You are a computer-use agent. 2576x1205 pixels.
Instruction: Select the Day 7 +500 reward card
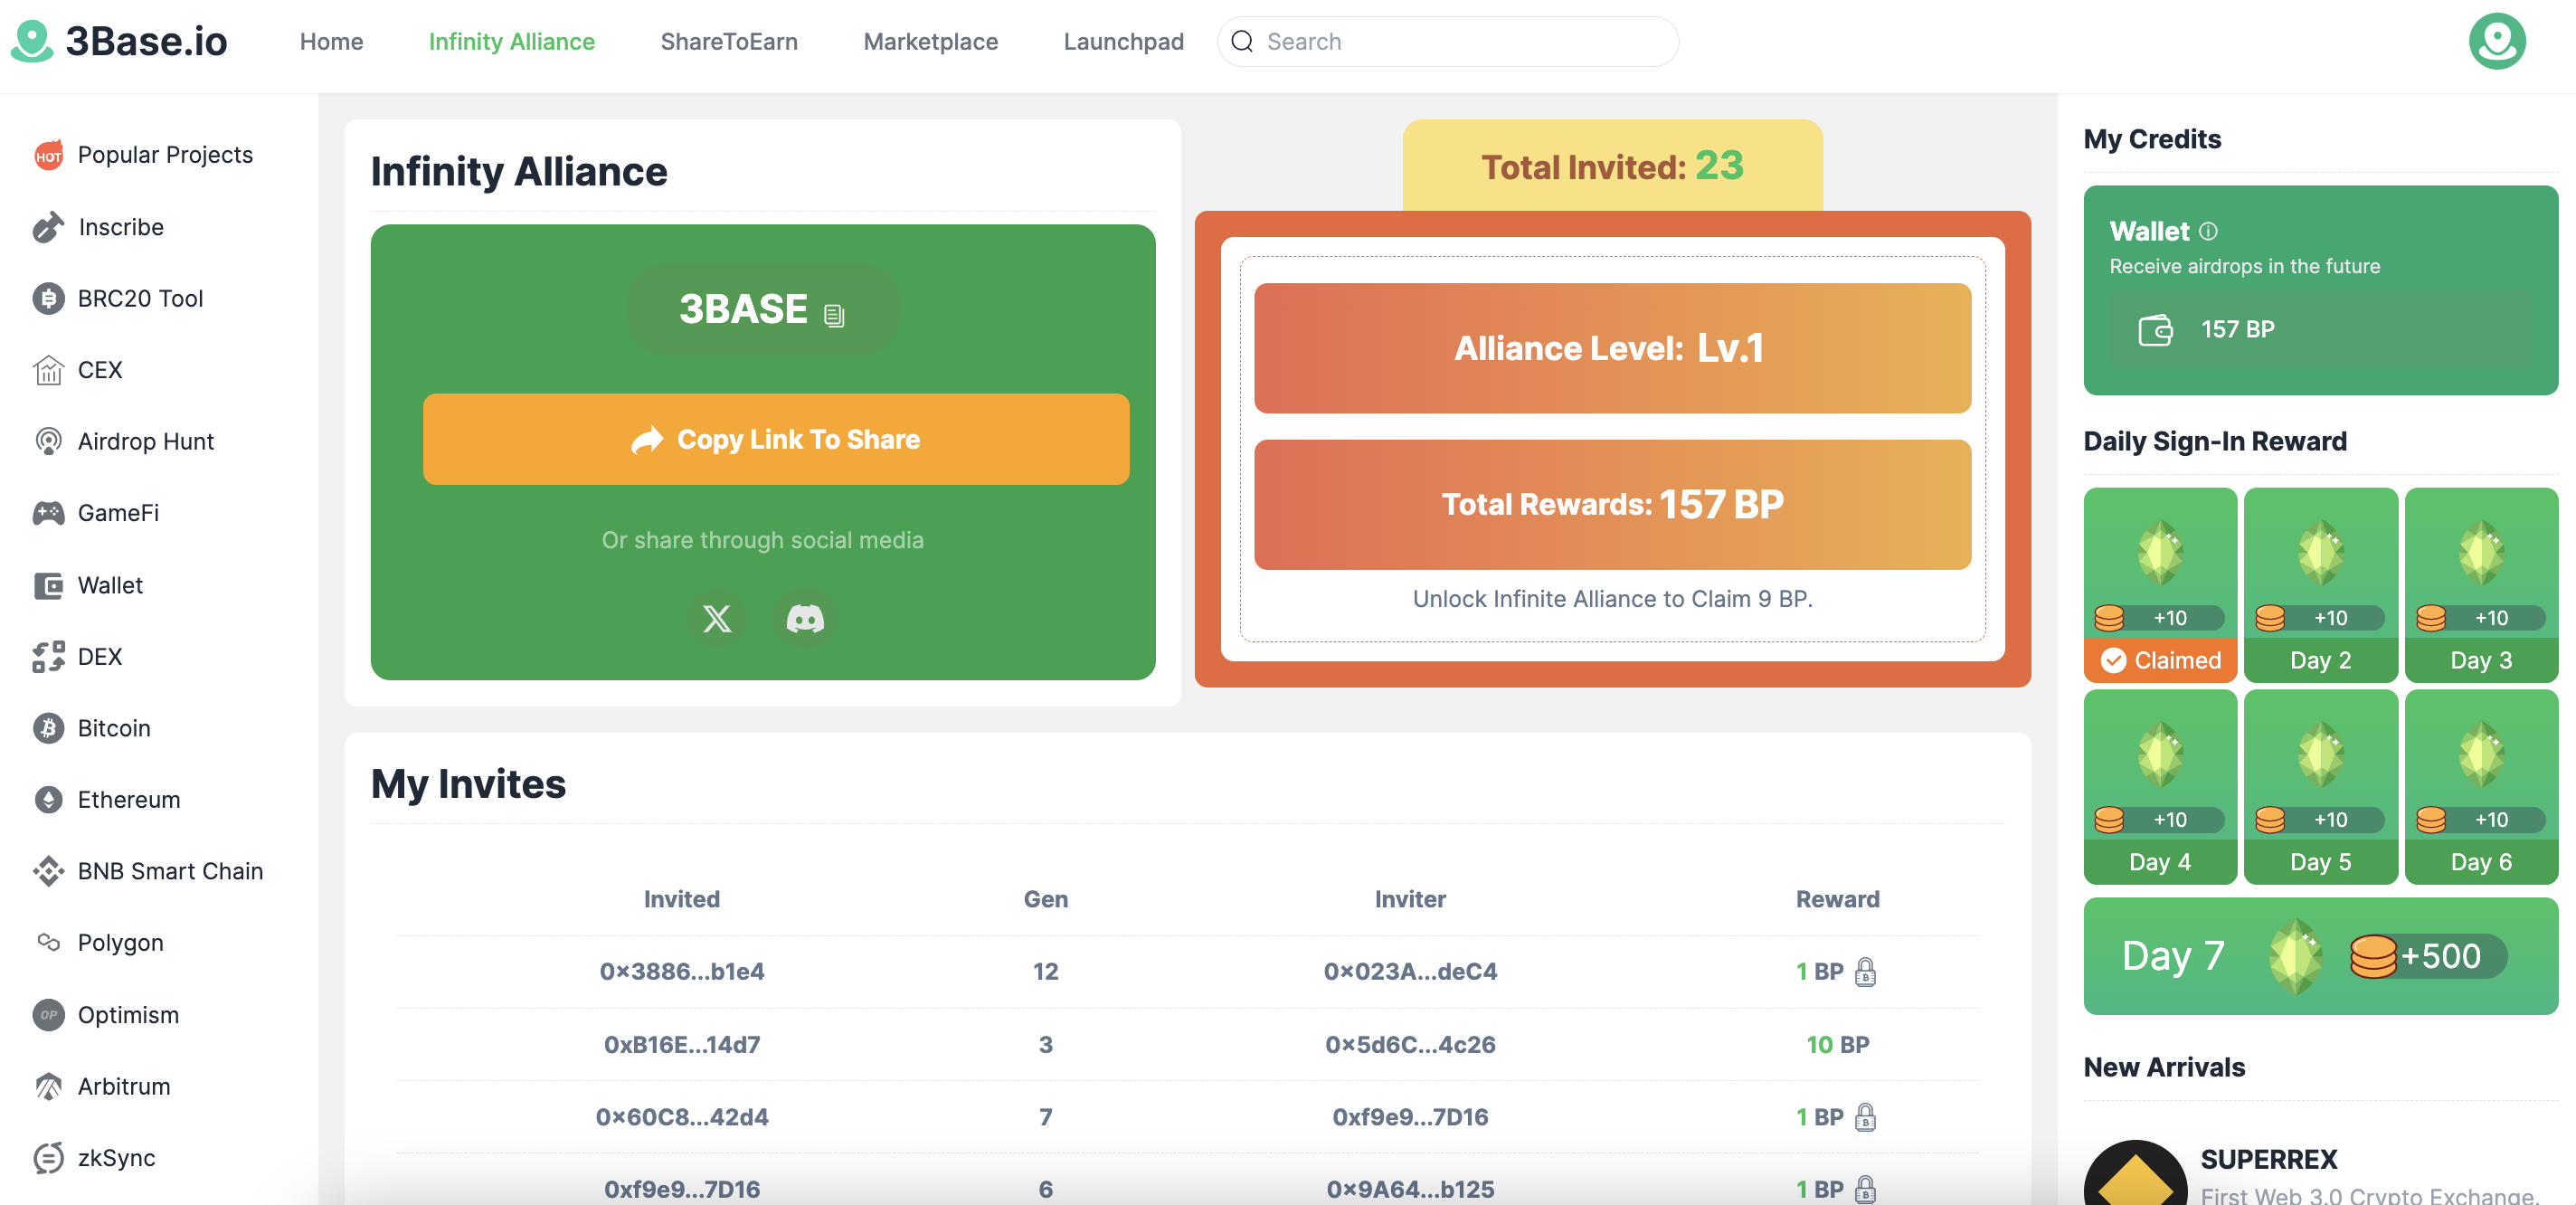[2320, 955]
